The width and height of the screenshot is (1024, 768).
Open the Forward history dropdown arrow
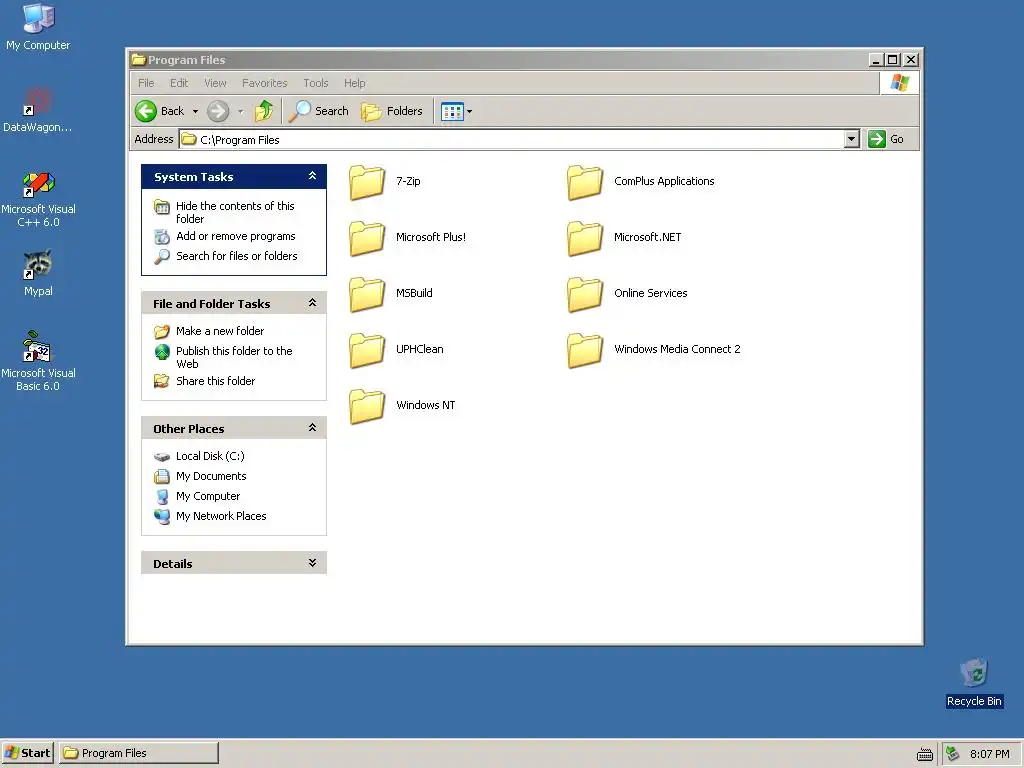click(240, 112)
